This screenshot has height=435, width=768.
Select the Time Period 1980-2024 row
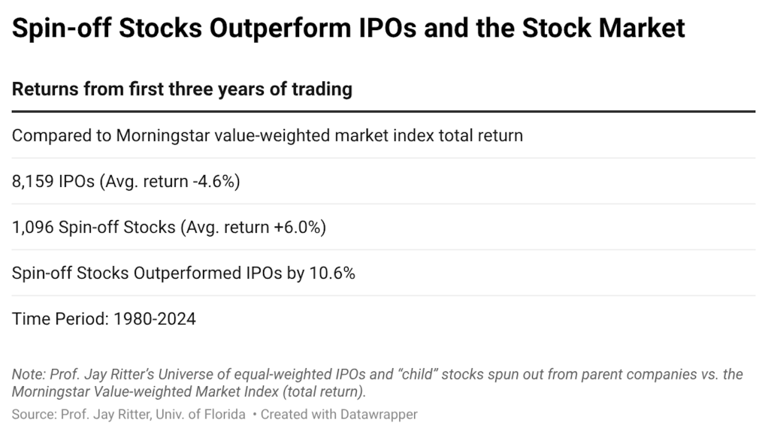pos(384,319)
